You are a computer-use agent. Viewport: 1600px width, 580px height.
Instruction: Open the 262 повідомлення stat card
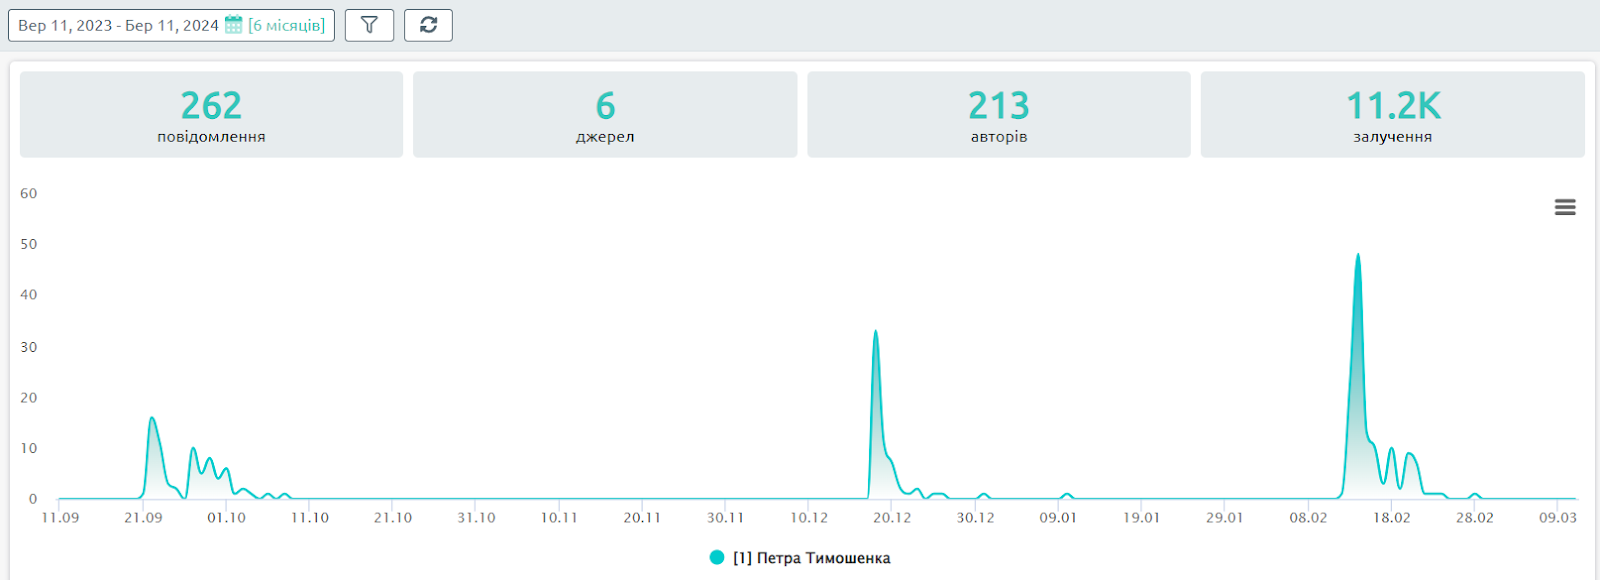(211, 114)
